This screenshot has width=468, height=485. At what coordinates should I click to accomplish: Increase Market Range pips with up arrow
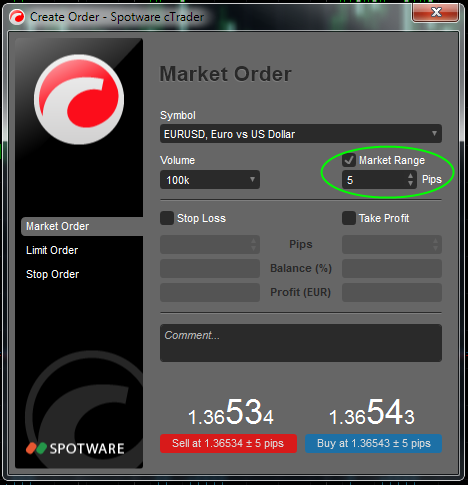[x=411, y=176]
